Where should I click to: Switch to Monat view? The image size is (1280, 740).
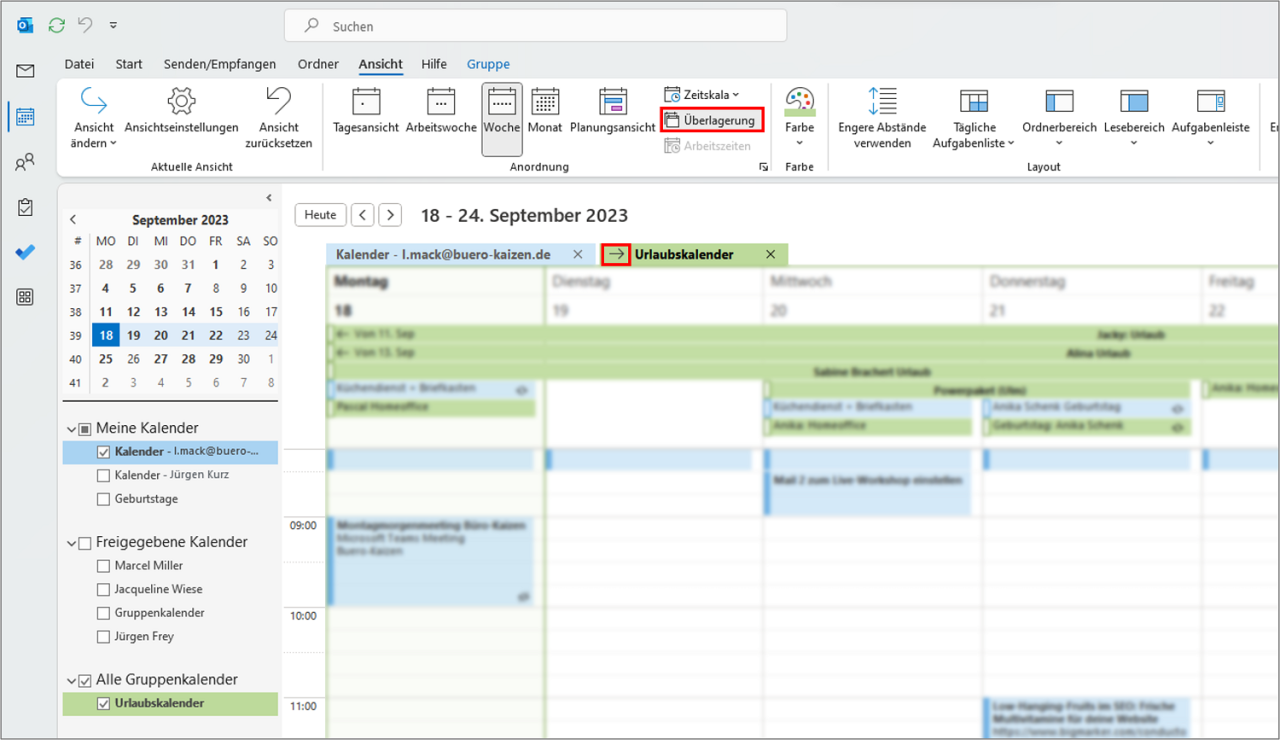click(x=545, y=111)
